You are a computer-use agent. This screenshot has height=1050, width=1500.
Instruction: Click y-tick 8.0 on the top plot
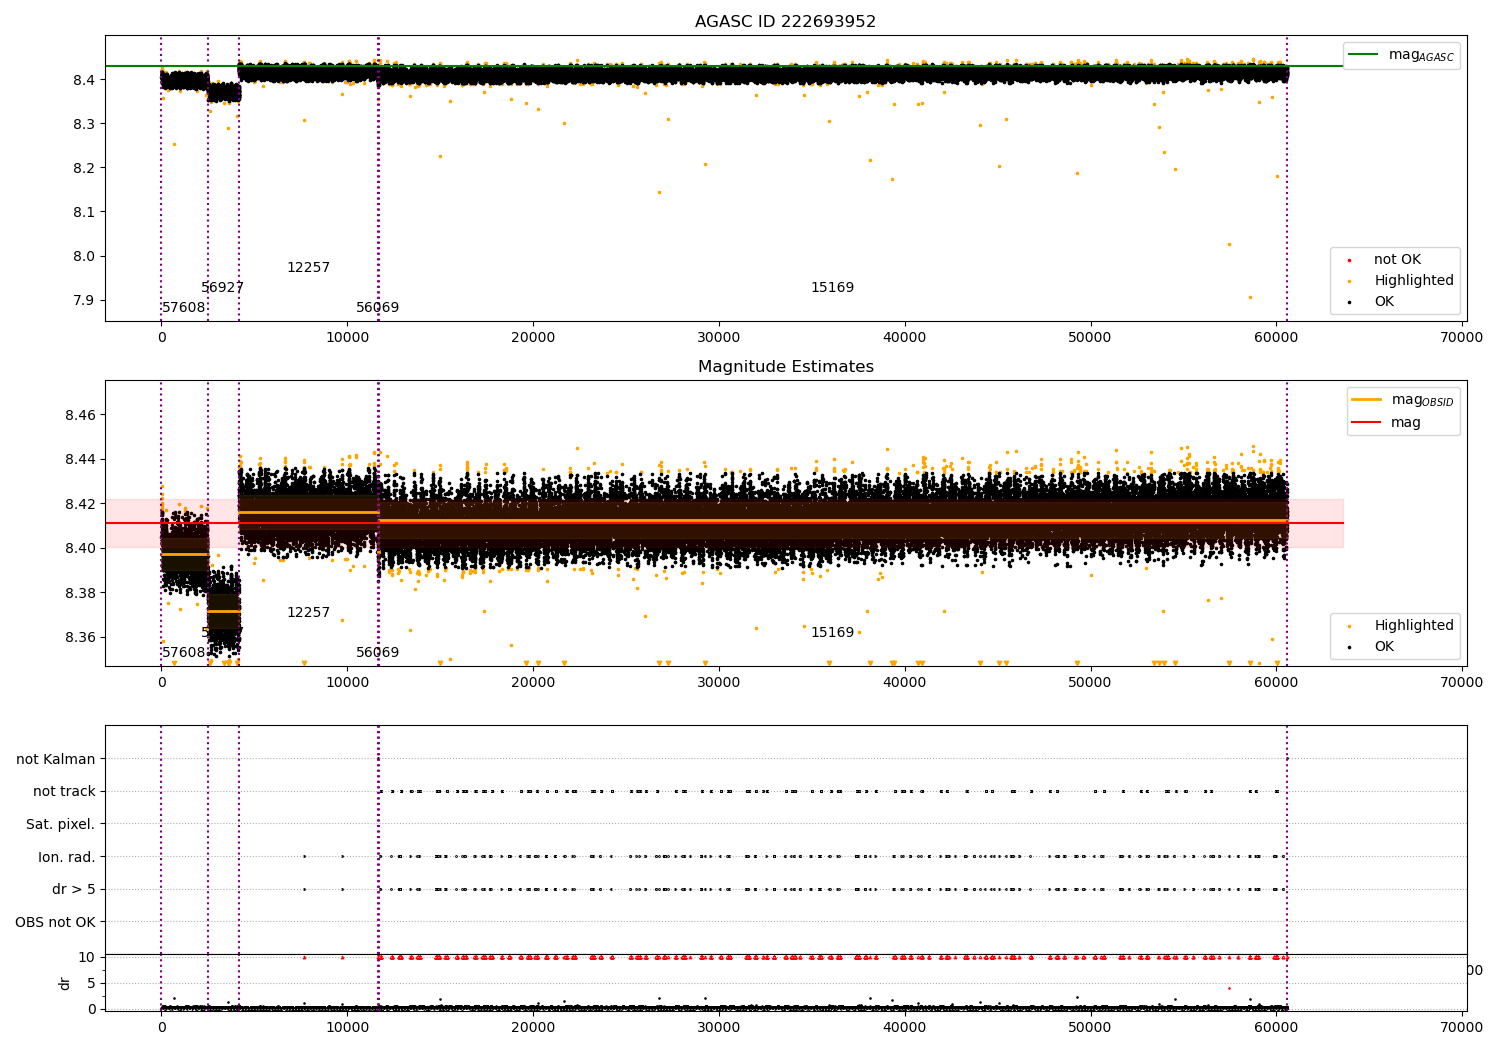[x=84, y=256]
